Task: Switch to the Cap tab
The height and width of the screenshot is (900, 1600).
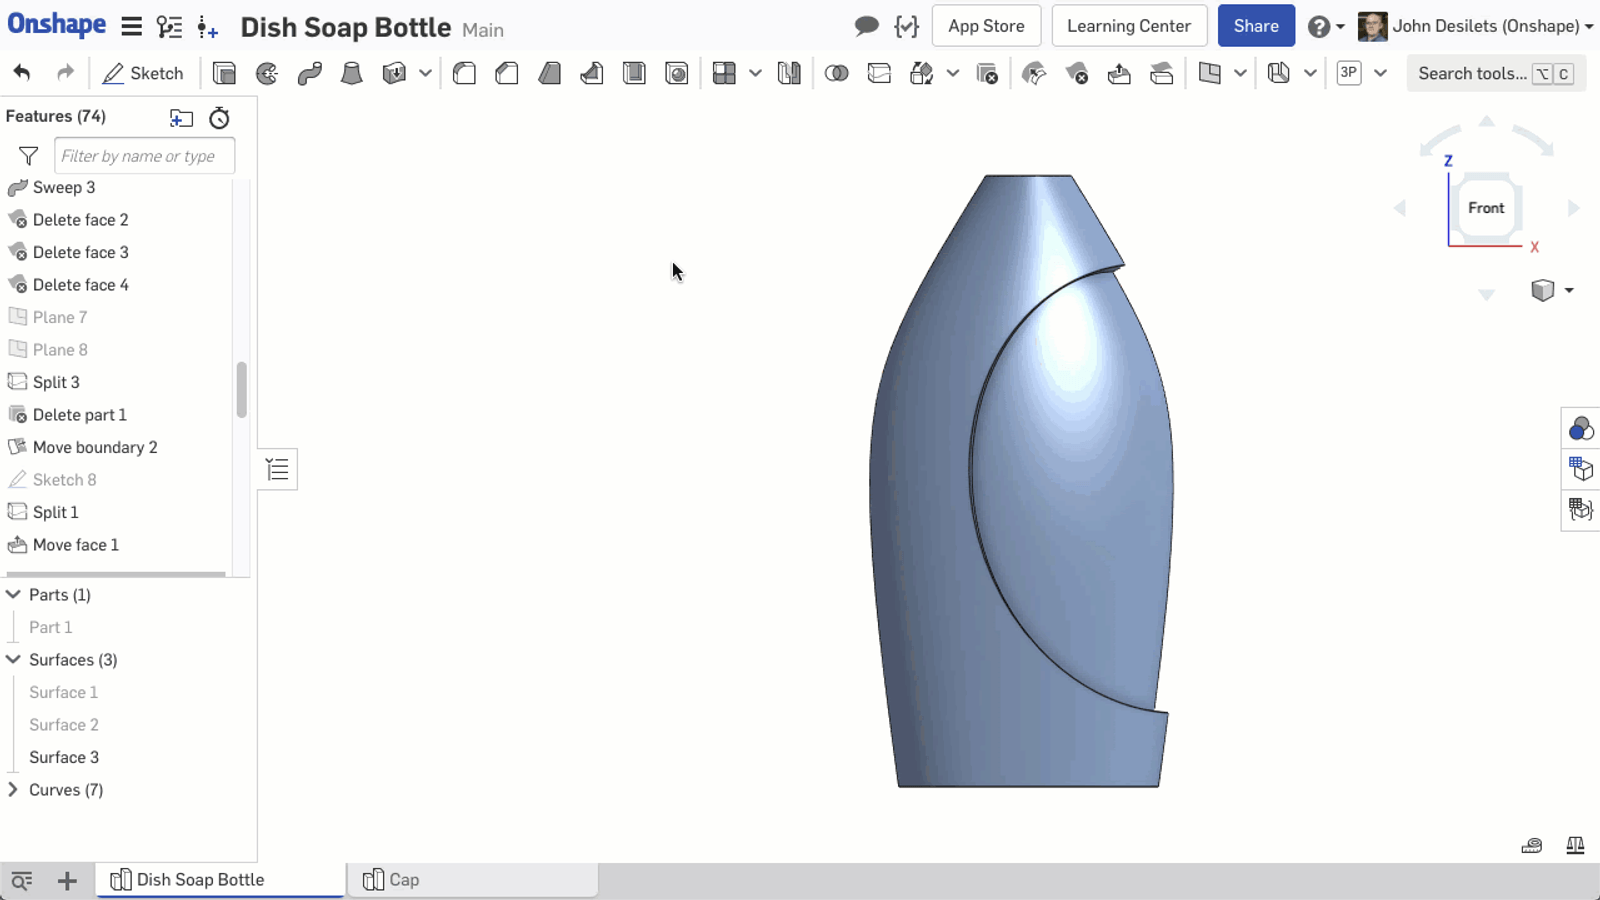Action: tap(403, 880)
